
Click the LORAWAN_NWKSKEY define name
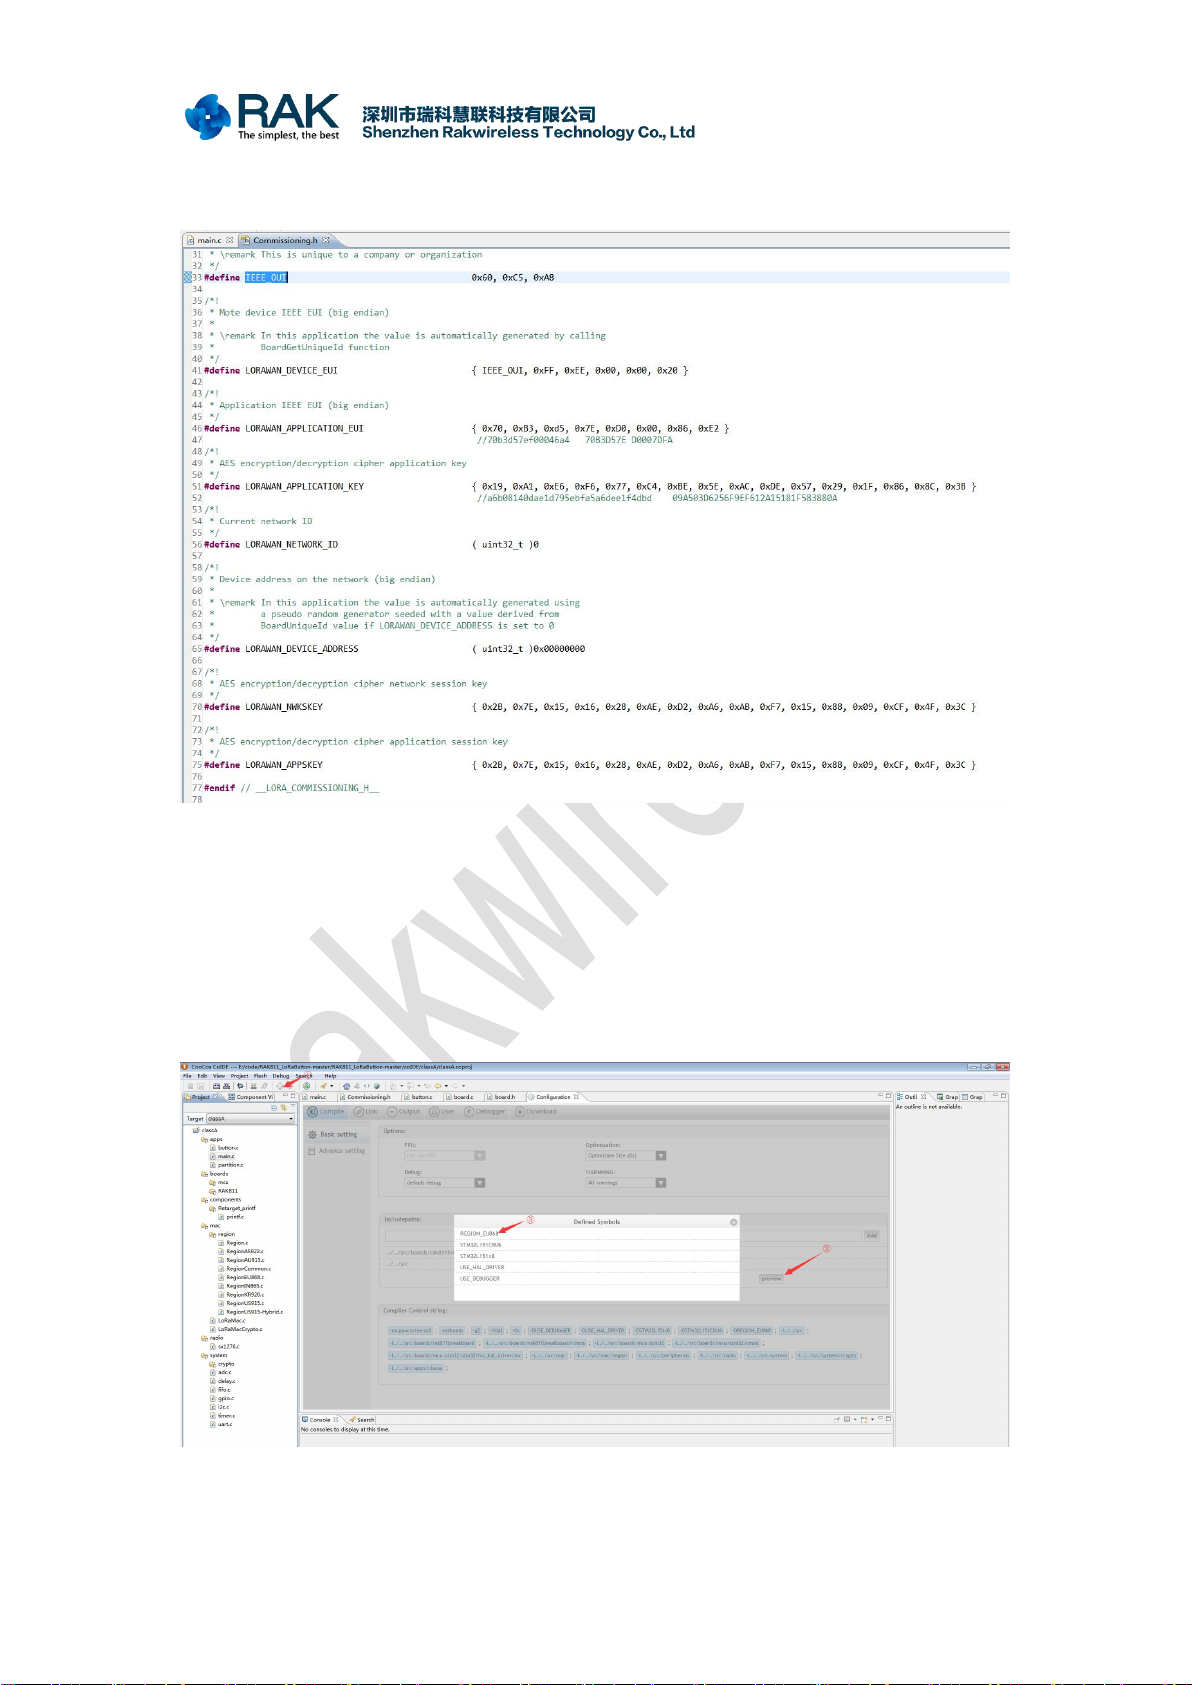coord(284,707)
